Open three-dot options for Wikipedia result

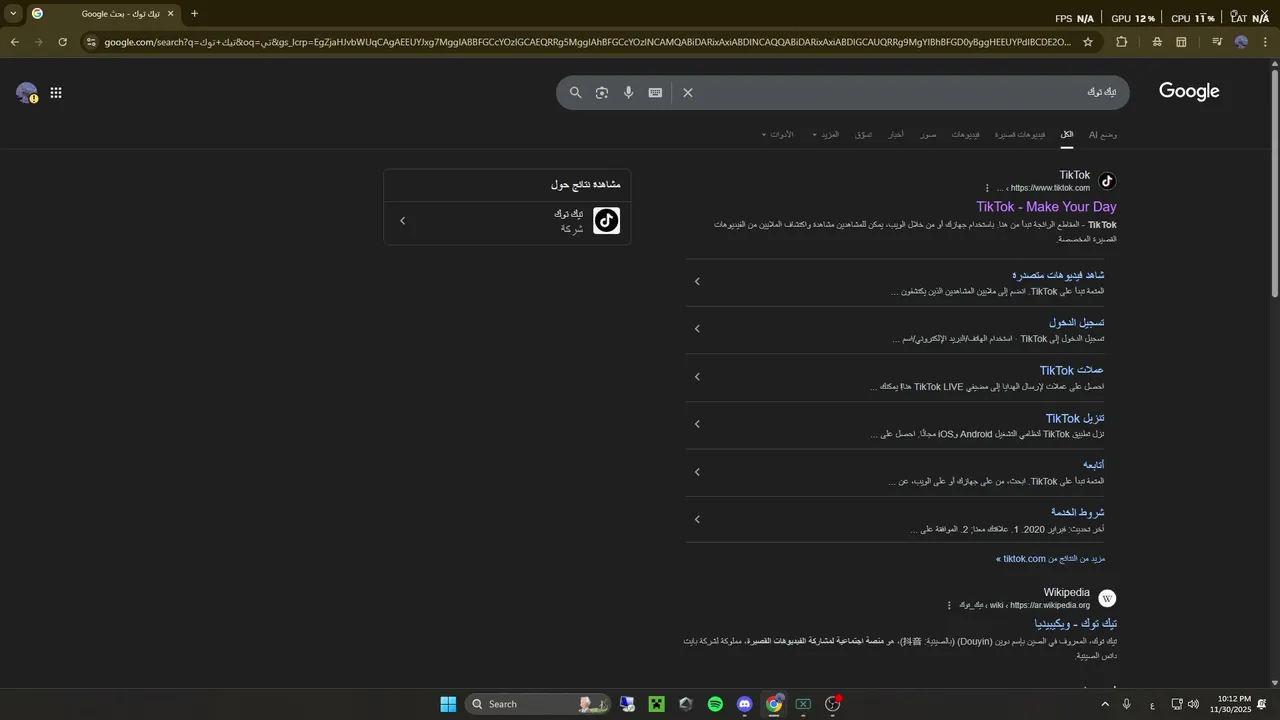coord(949,605)
